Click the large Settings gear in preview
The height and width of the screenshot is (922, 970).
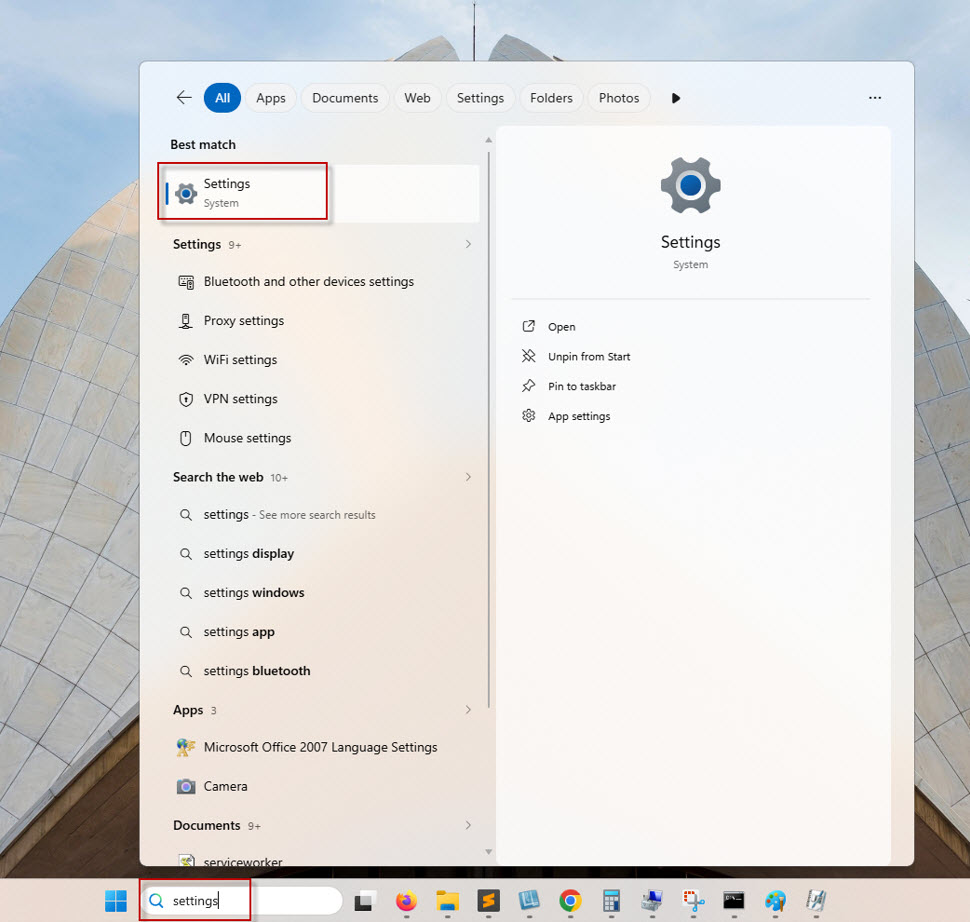[690, 185]
